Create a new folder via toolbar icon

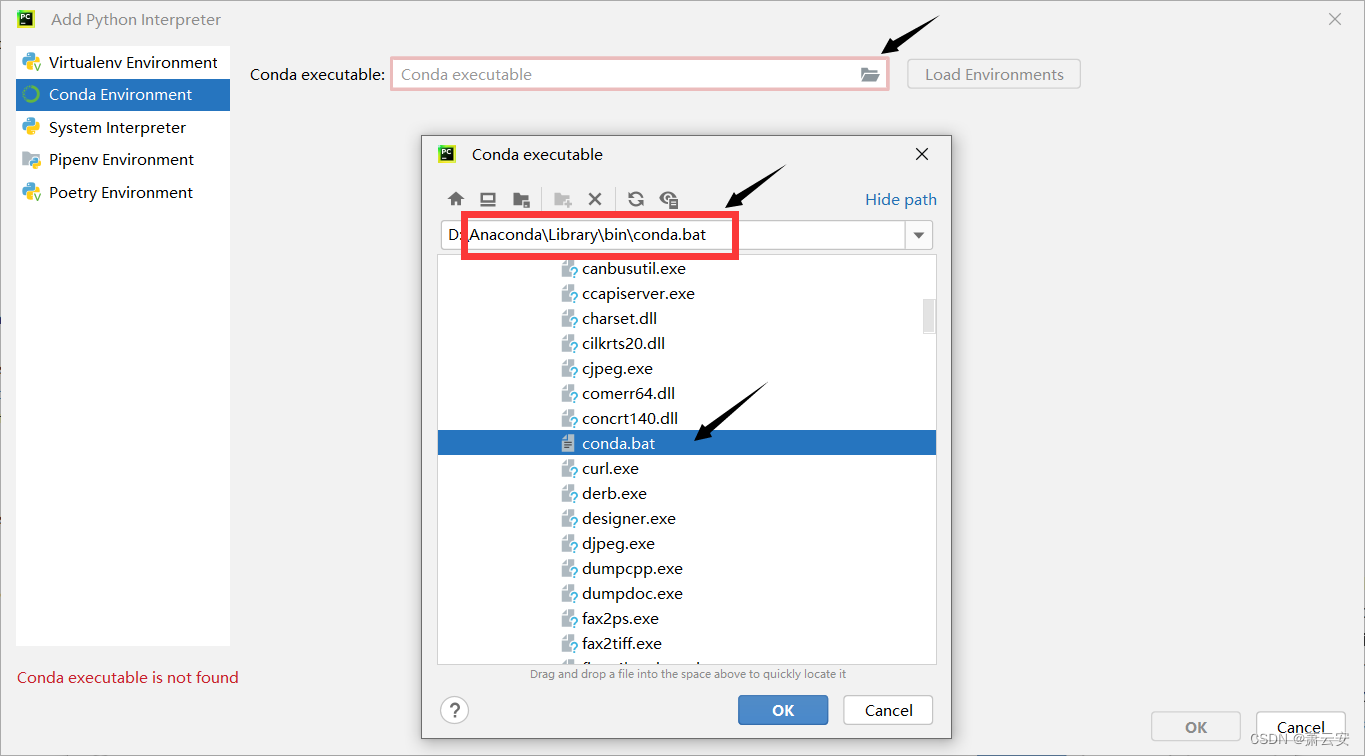[562, 199]
